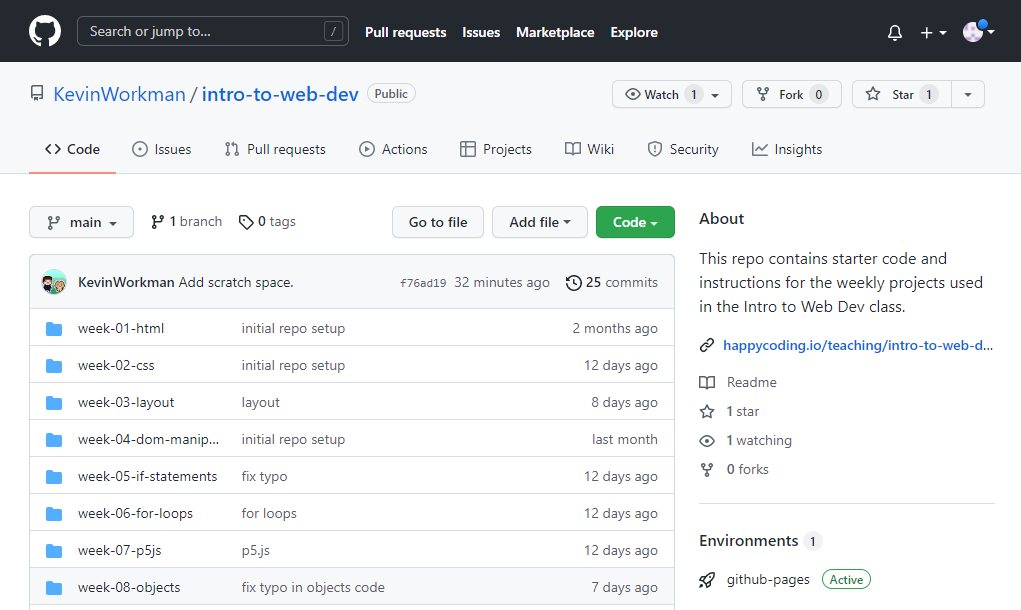
Task: Open Issues in top navigation bar
Action: pos(481,32)
